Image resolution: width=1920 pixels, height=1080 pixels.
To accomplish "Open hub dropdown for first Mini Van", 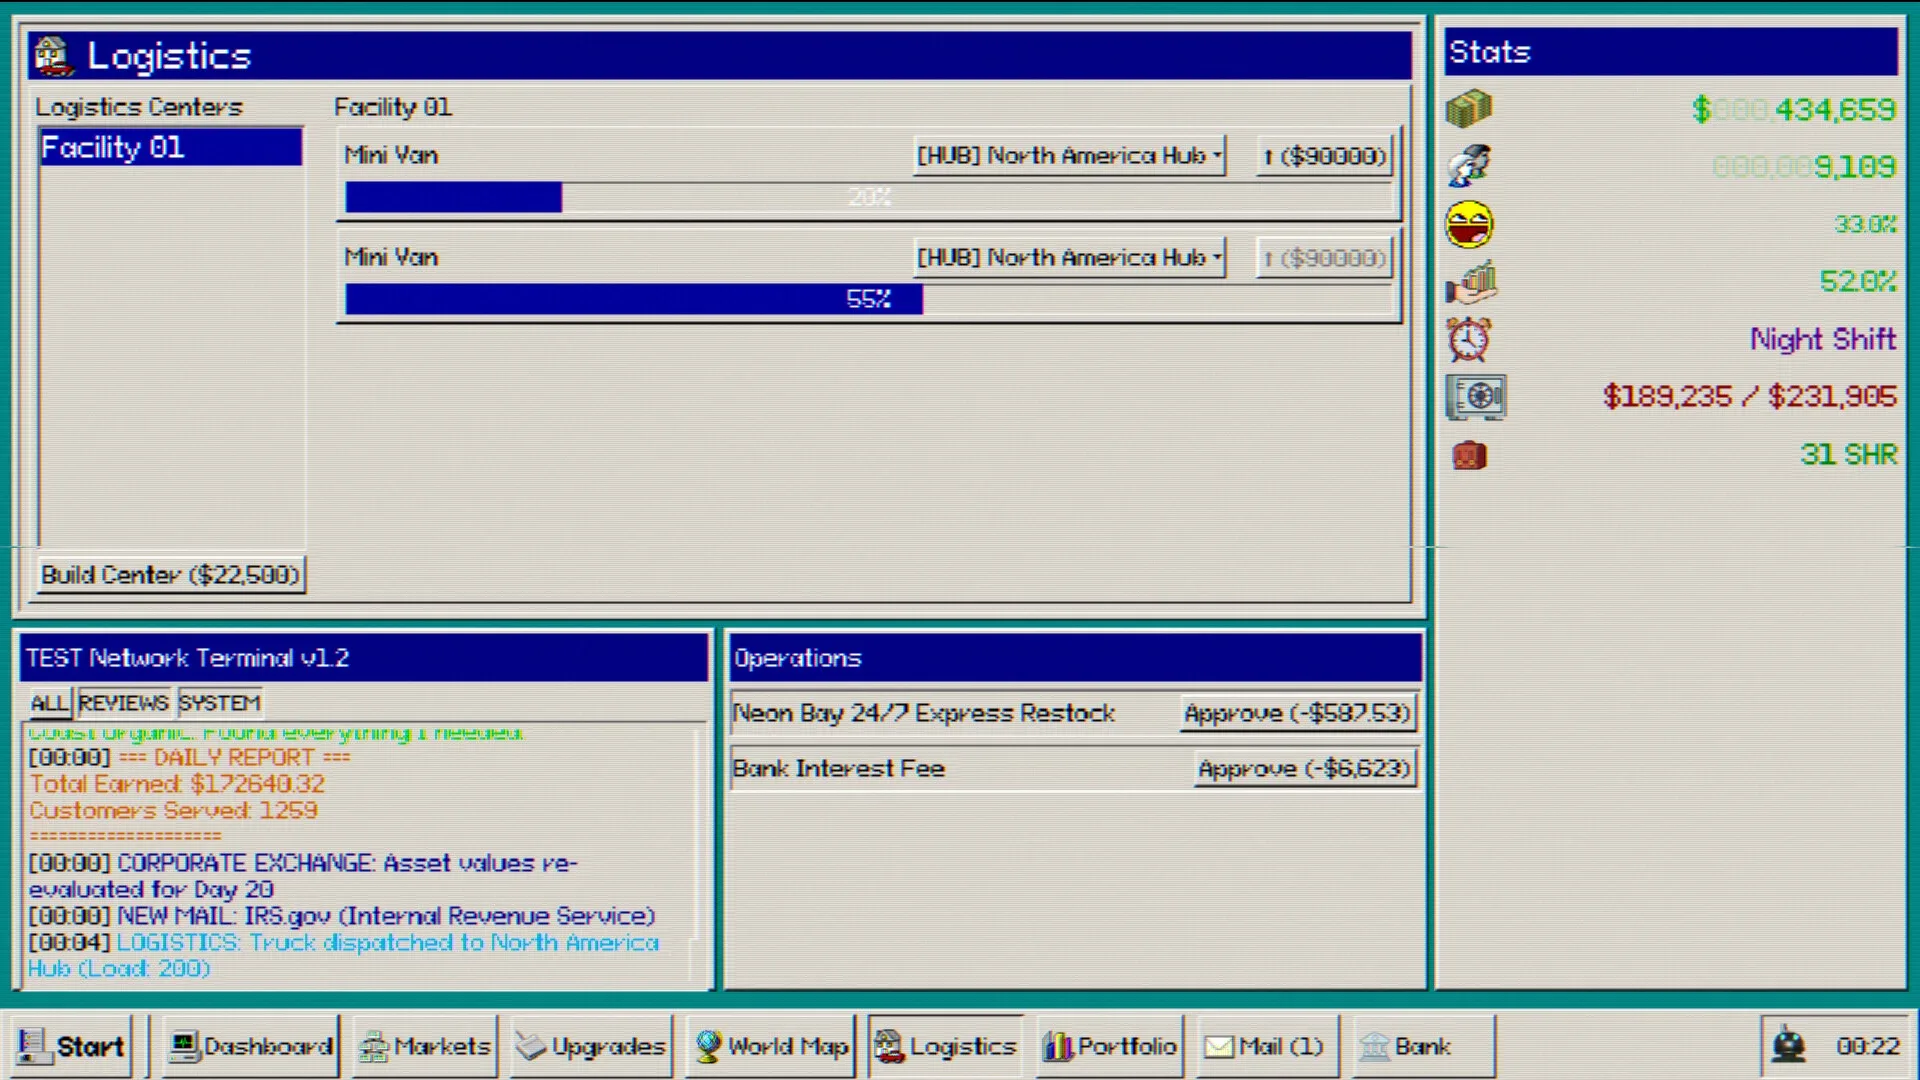I will (x=1070, y=156).
